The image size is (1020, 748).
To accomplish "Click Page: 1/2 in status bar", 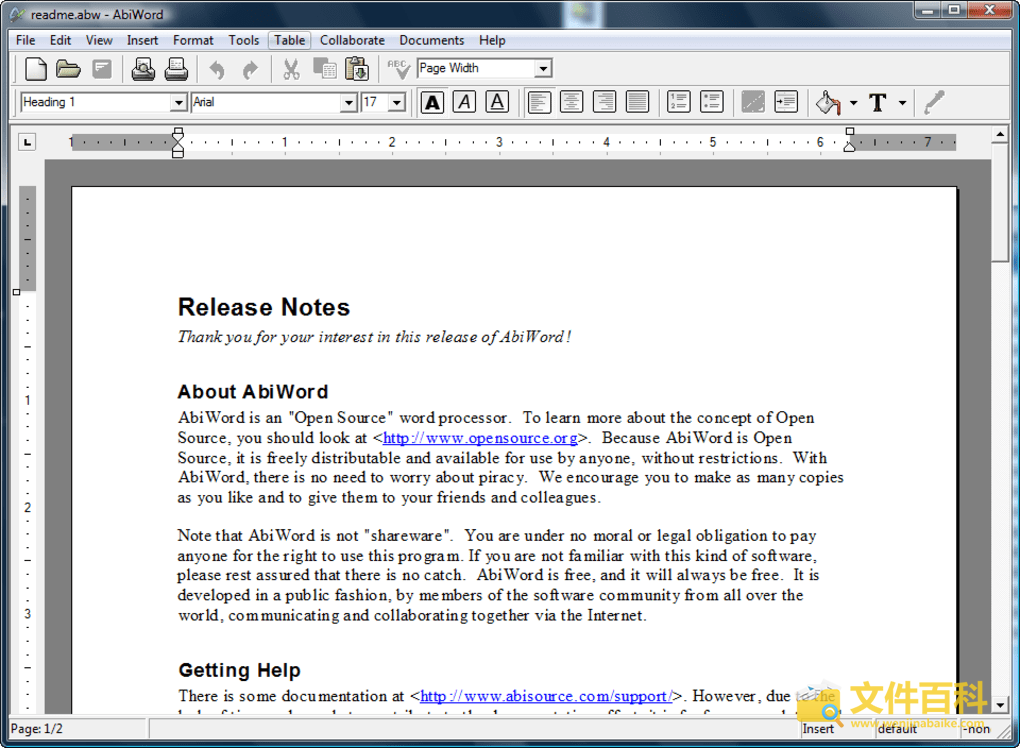I will pos(37,729).
